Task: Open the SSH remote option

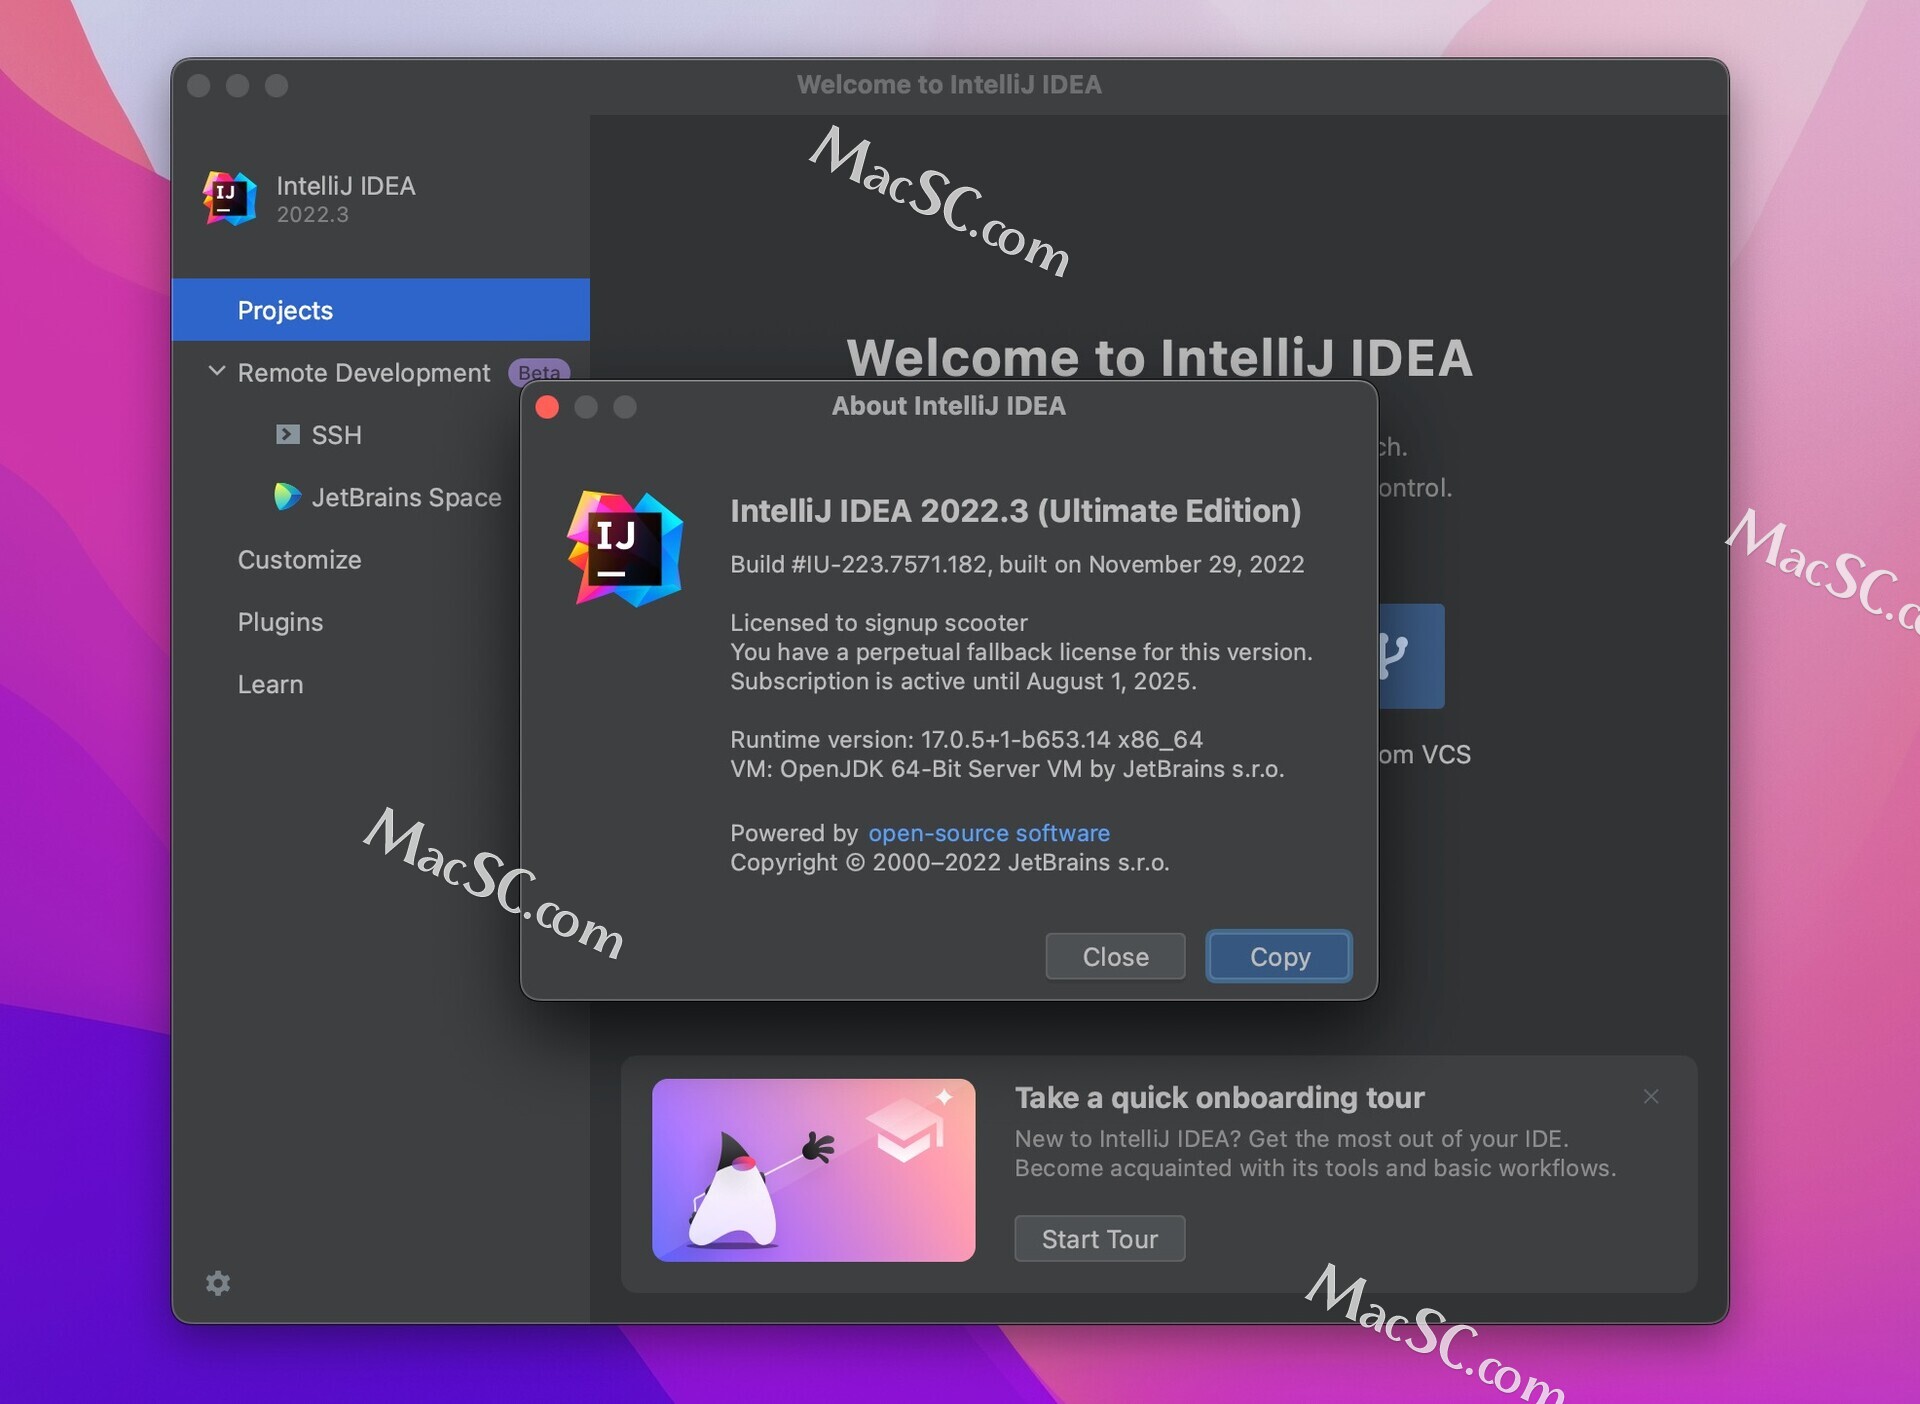Action: point(336,435)
